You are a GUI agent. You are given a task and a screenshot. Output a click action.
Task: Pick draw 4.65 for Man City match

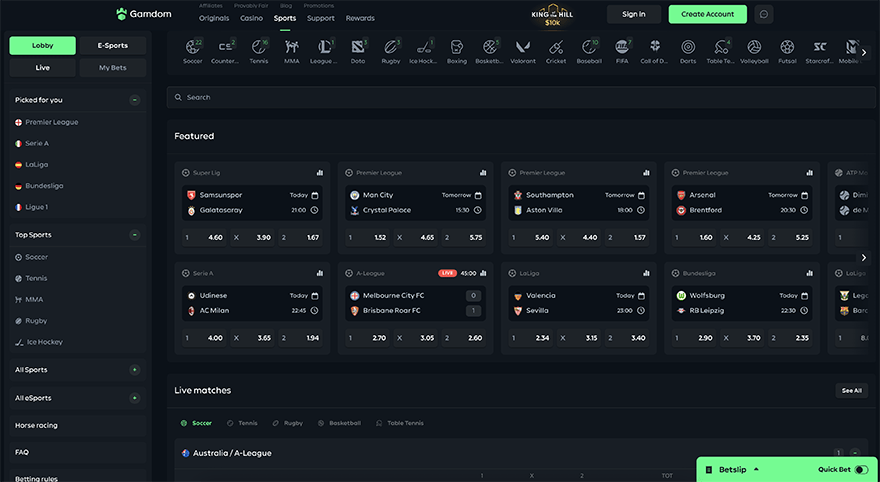(415, 237)
